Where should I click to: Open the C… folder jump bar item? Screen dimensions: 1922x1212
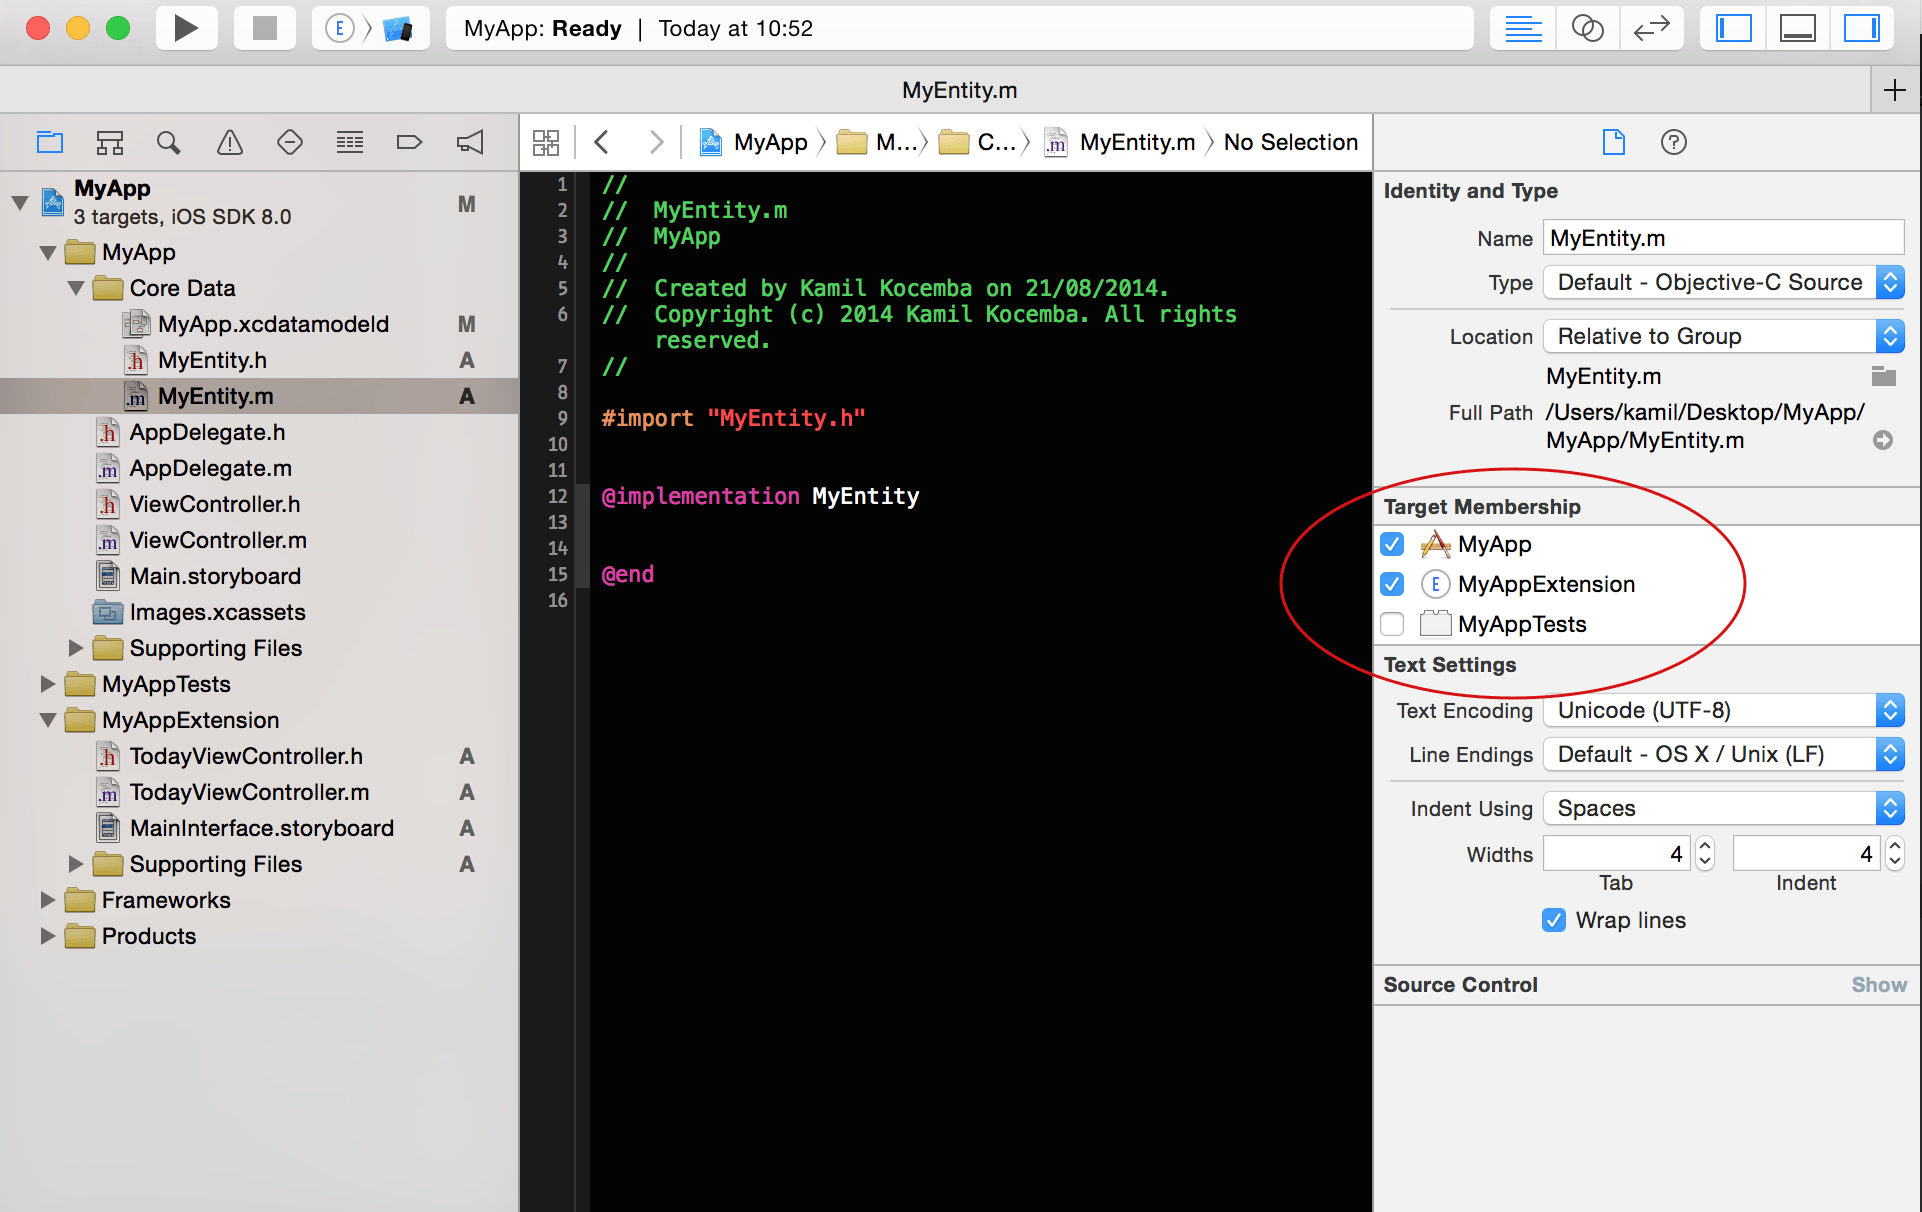tap(977, 142)
